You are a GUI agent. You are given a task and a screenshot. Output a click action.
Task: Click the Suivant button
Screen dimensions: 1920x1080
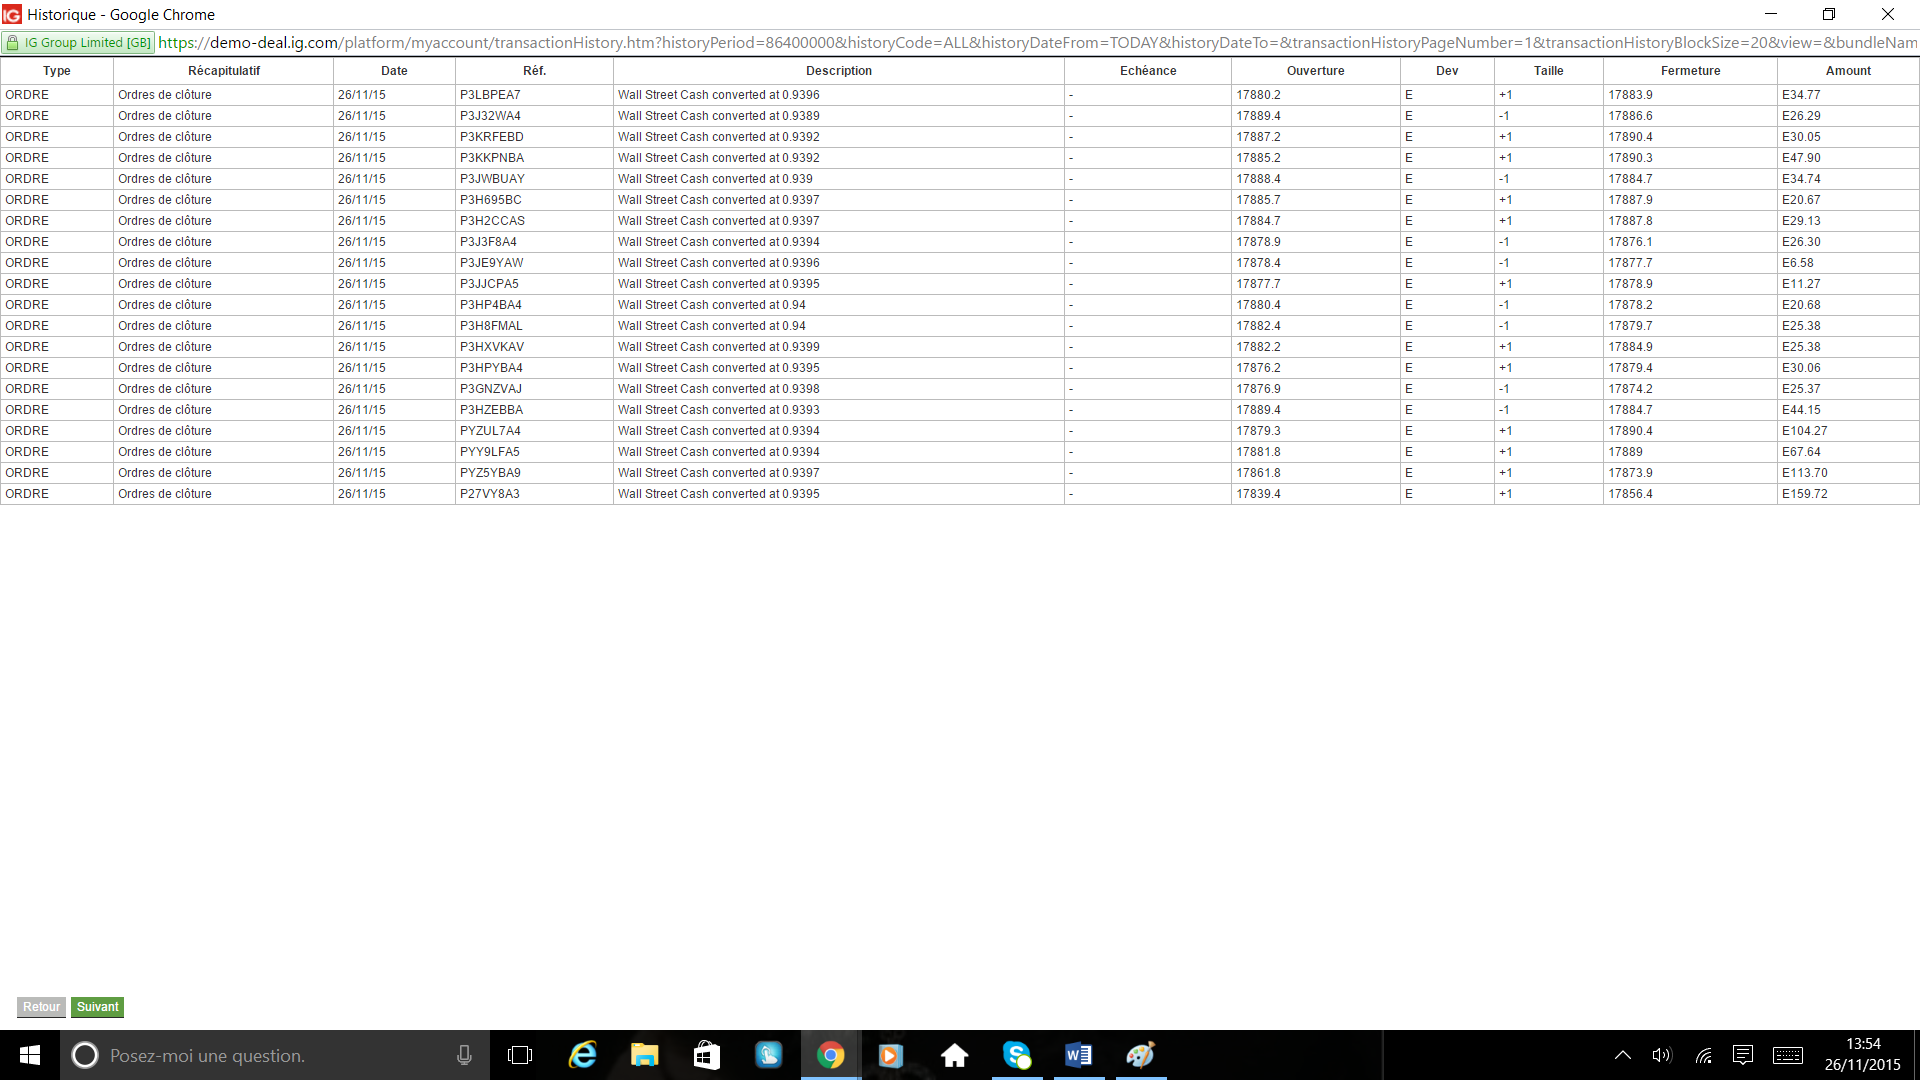[x=97, y=1007]
